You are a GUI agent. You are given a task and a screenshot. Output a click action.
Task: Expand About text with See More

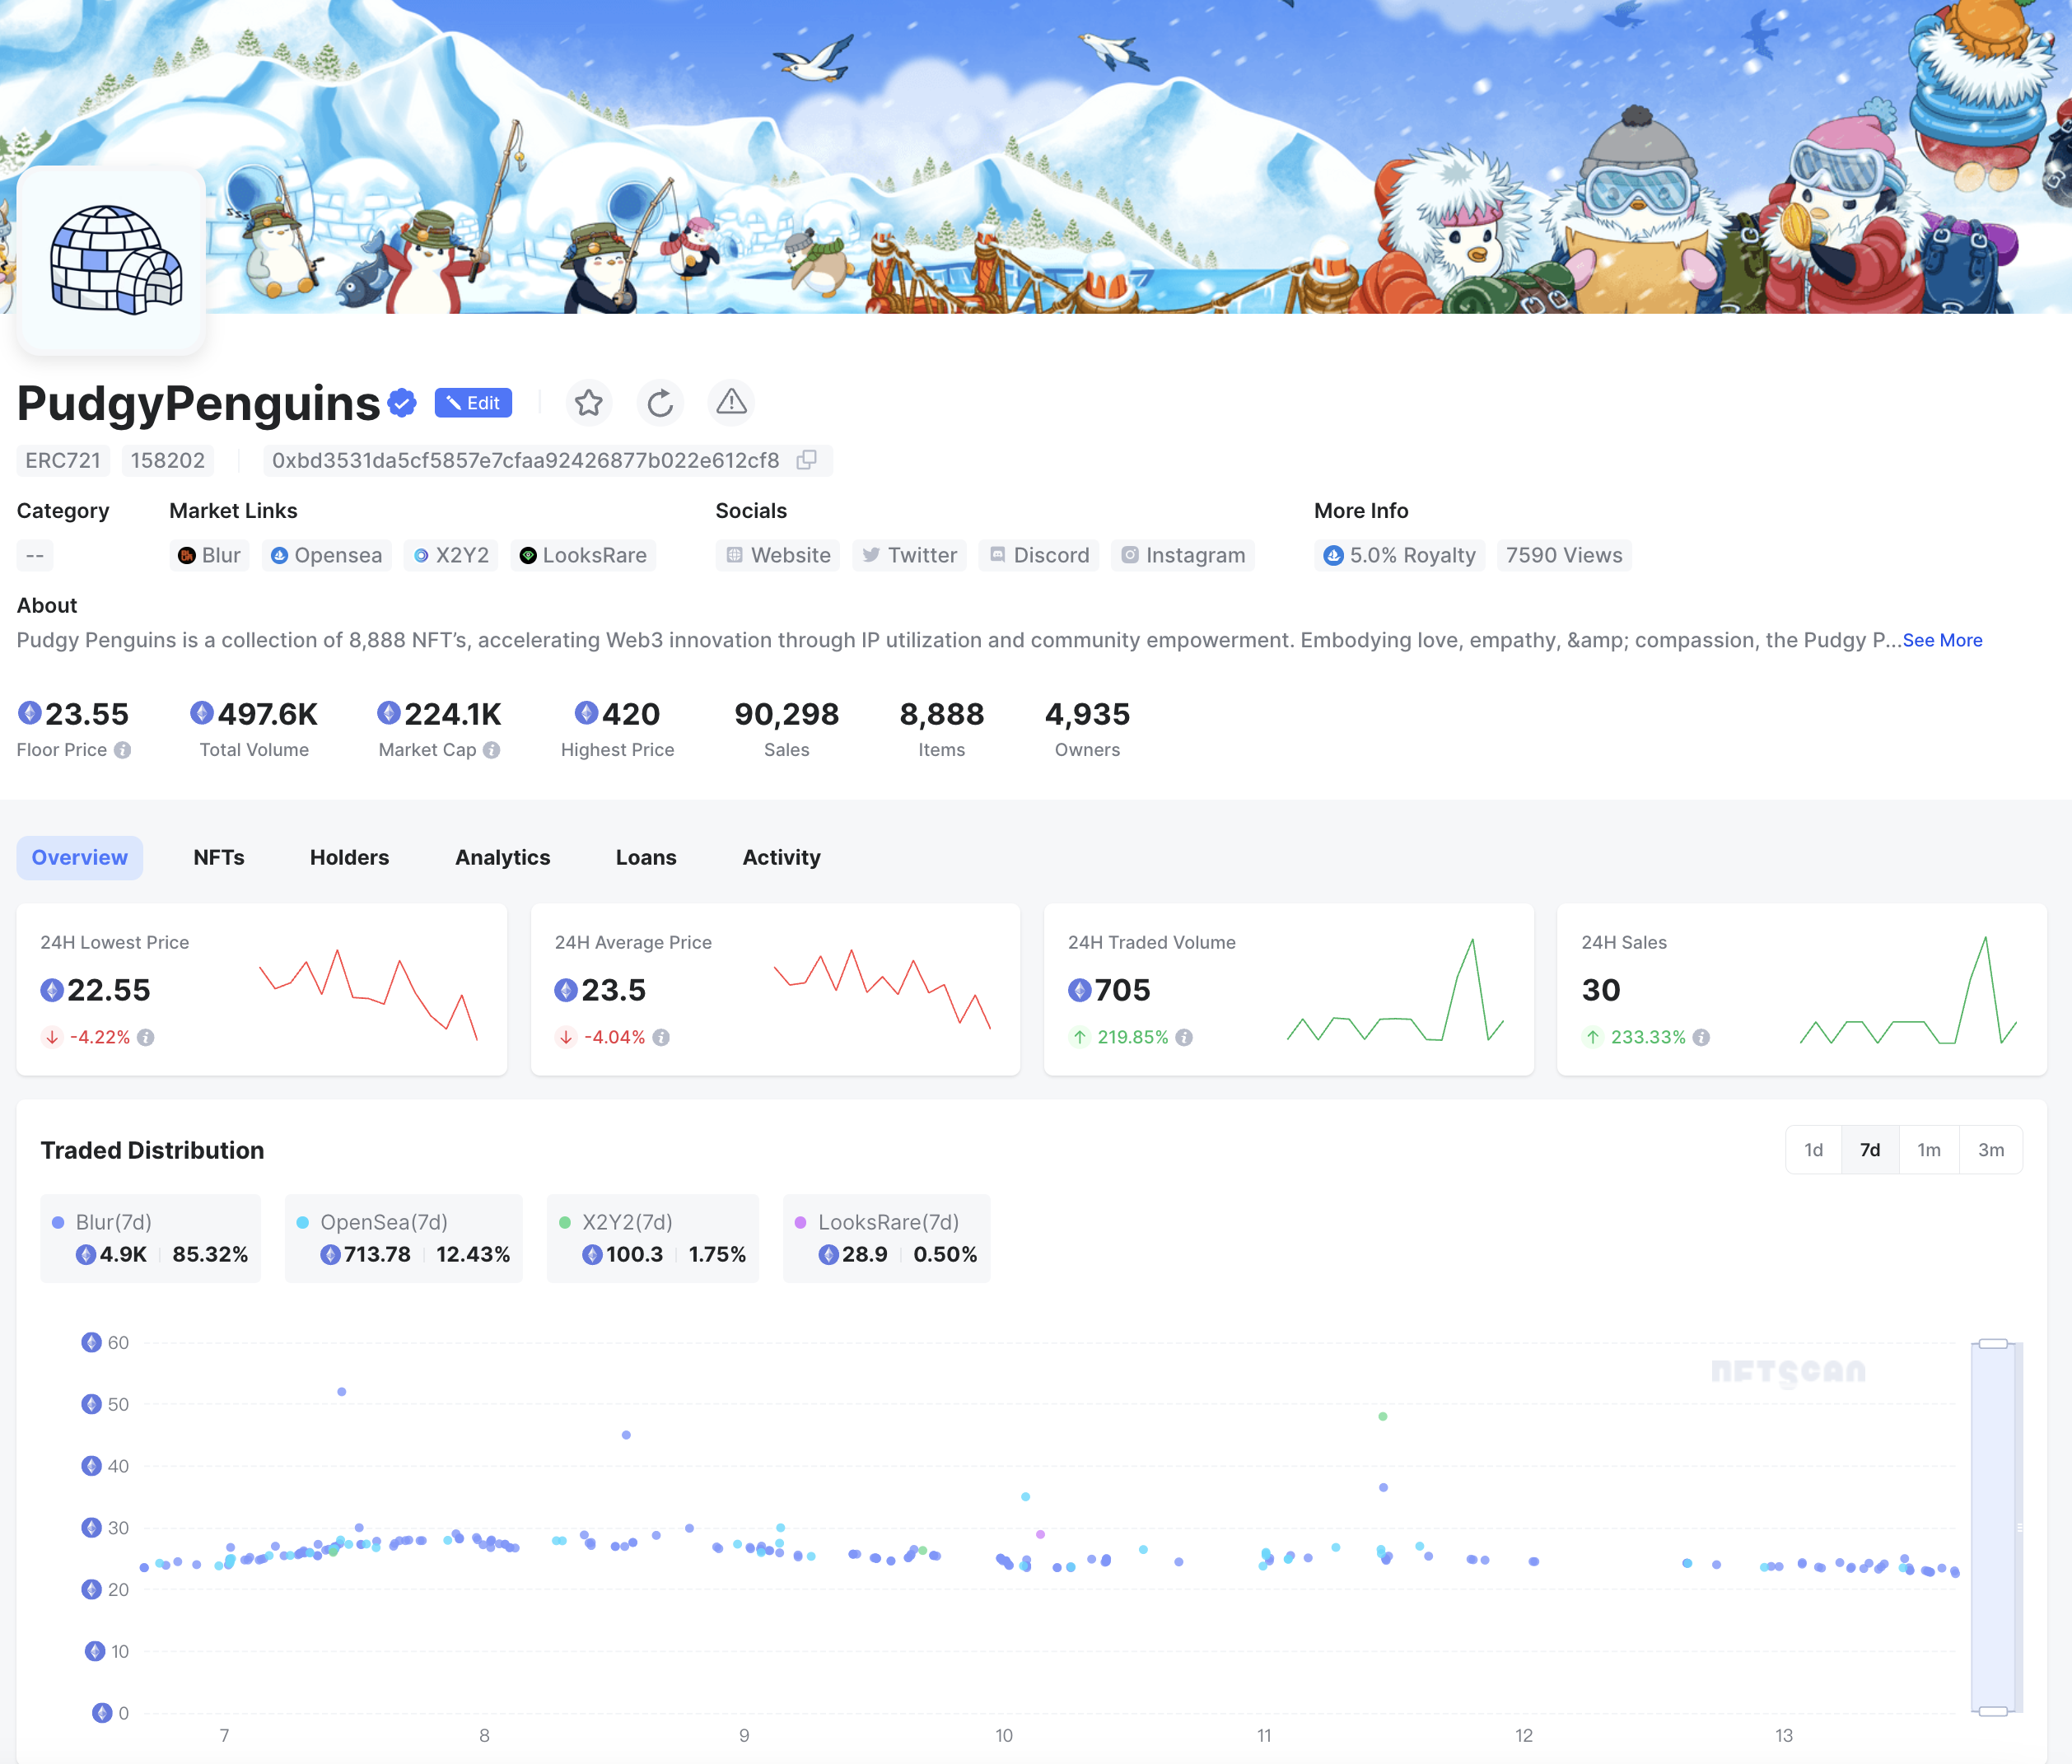coord(1942,640)
